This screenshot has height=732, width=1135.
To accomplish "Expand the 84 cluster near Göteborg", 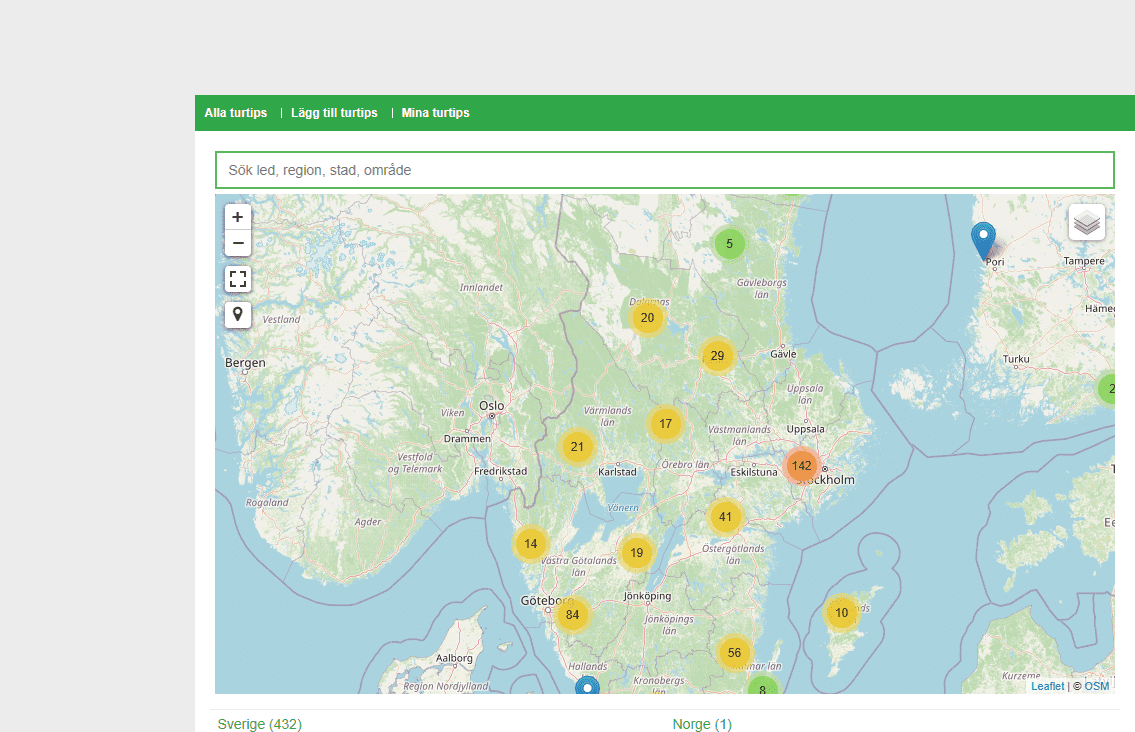I will click(x=572, y=614).
